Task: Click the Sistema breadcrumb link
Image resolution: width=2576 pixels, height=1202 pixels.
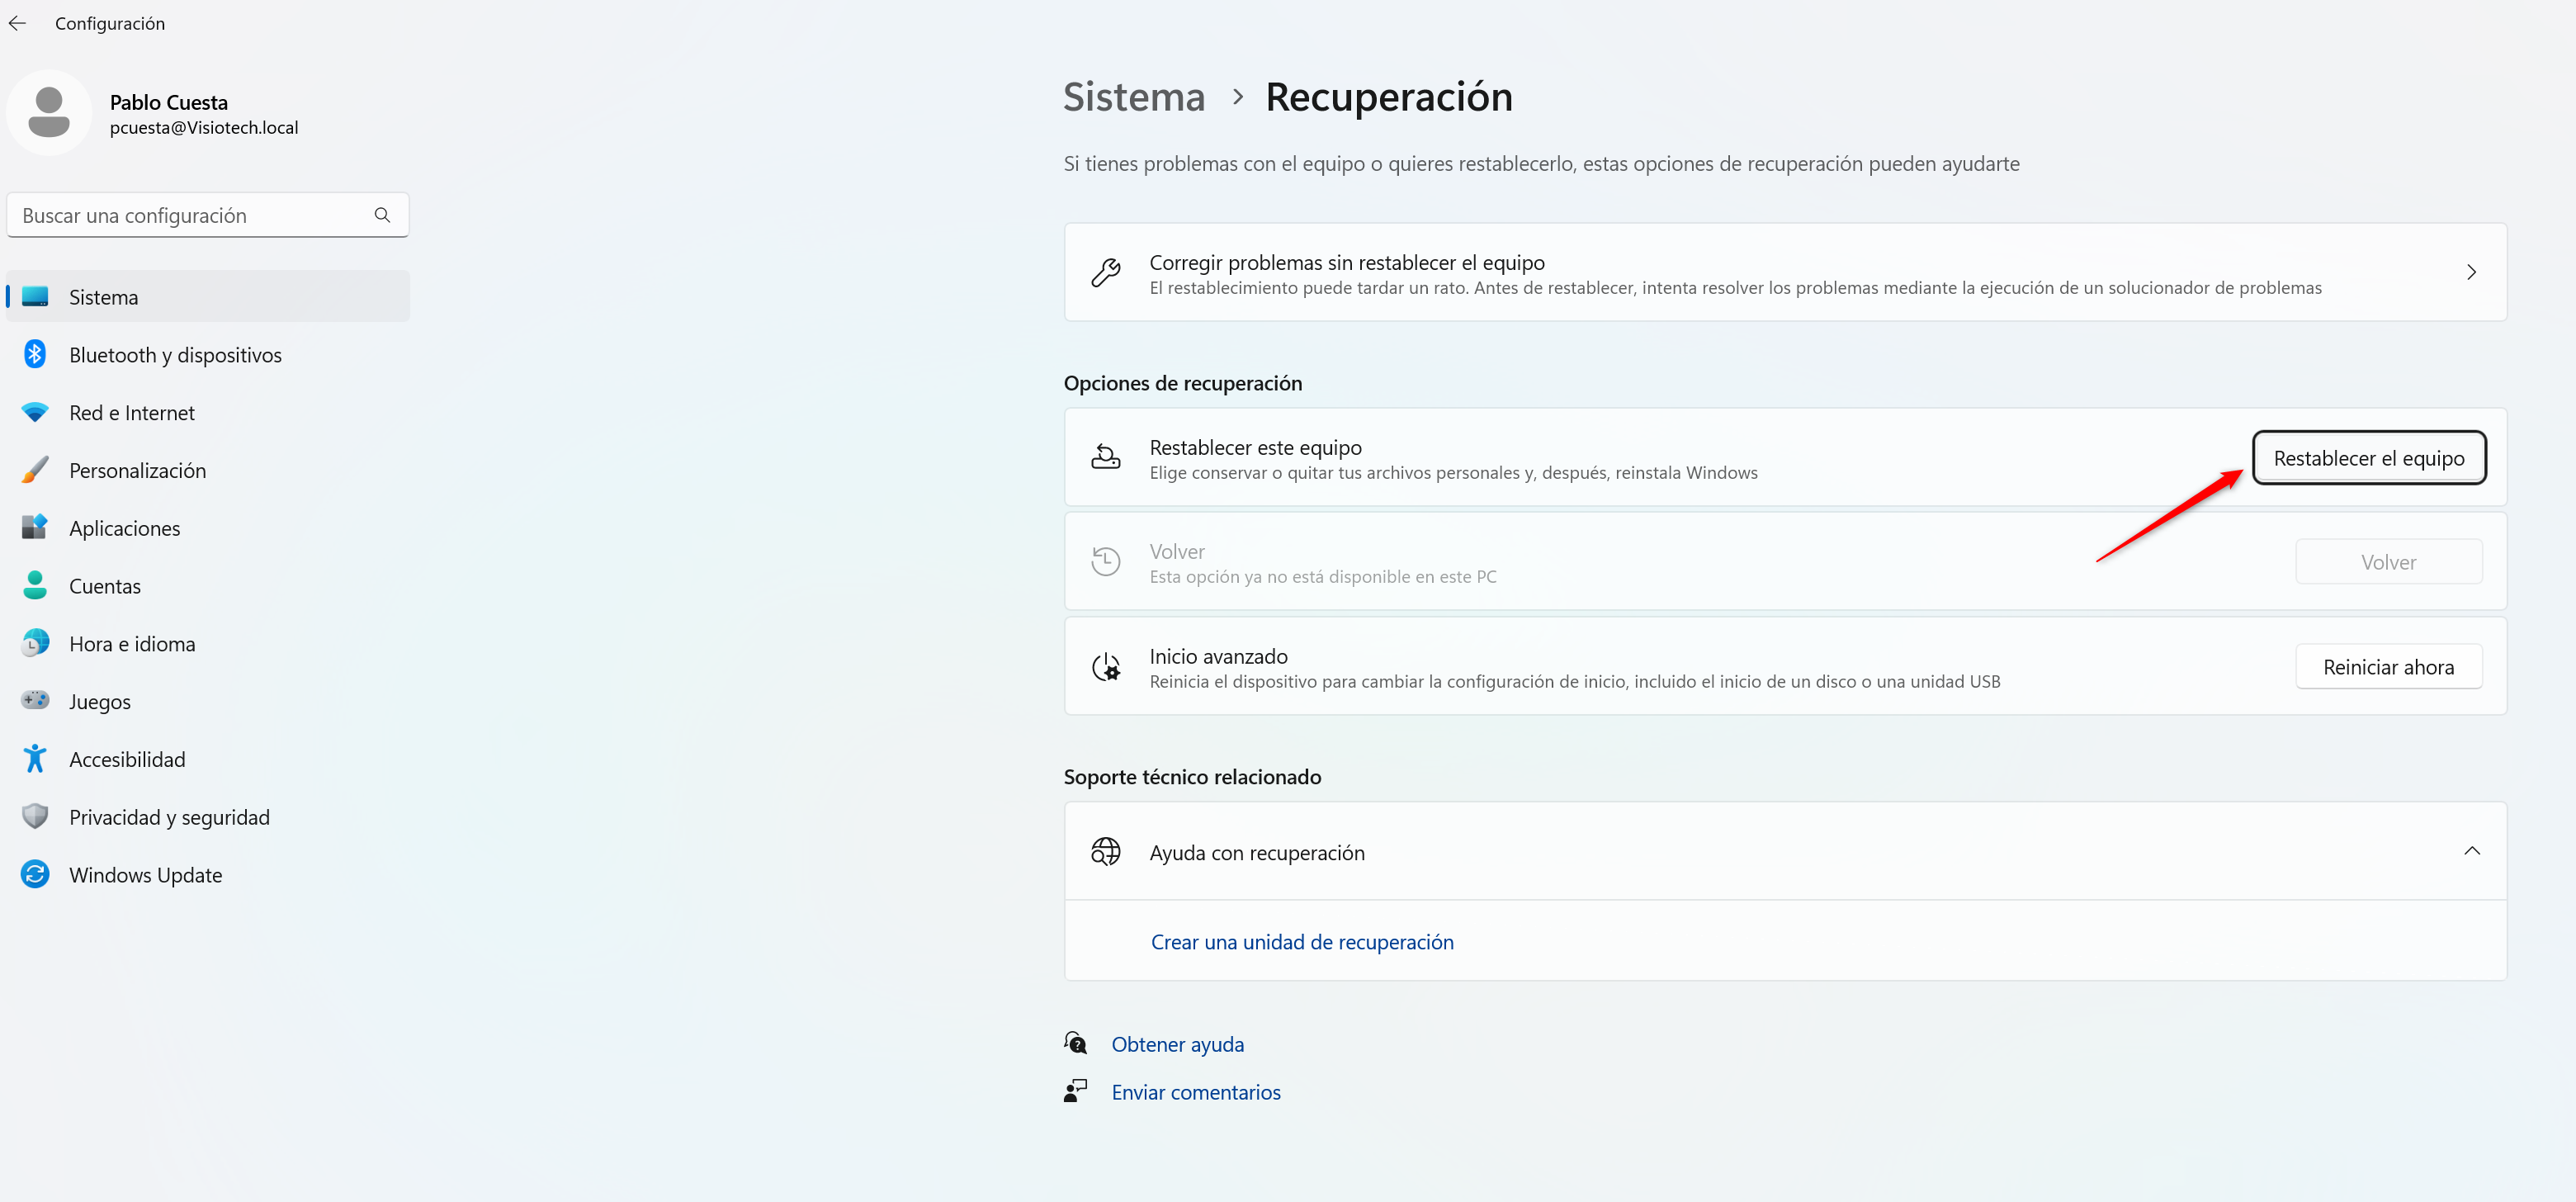Action: pos(1133,97)
